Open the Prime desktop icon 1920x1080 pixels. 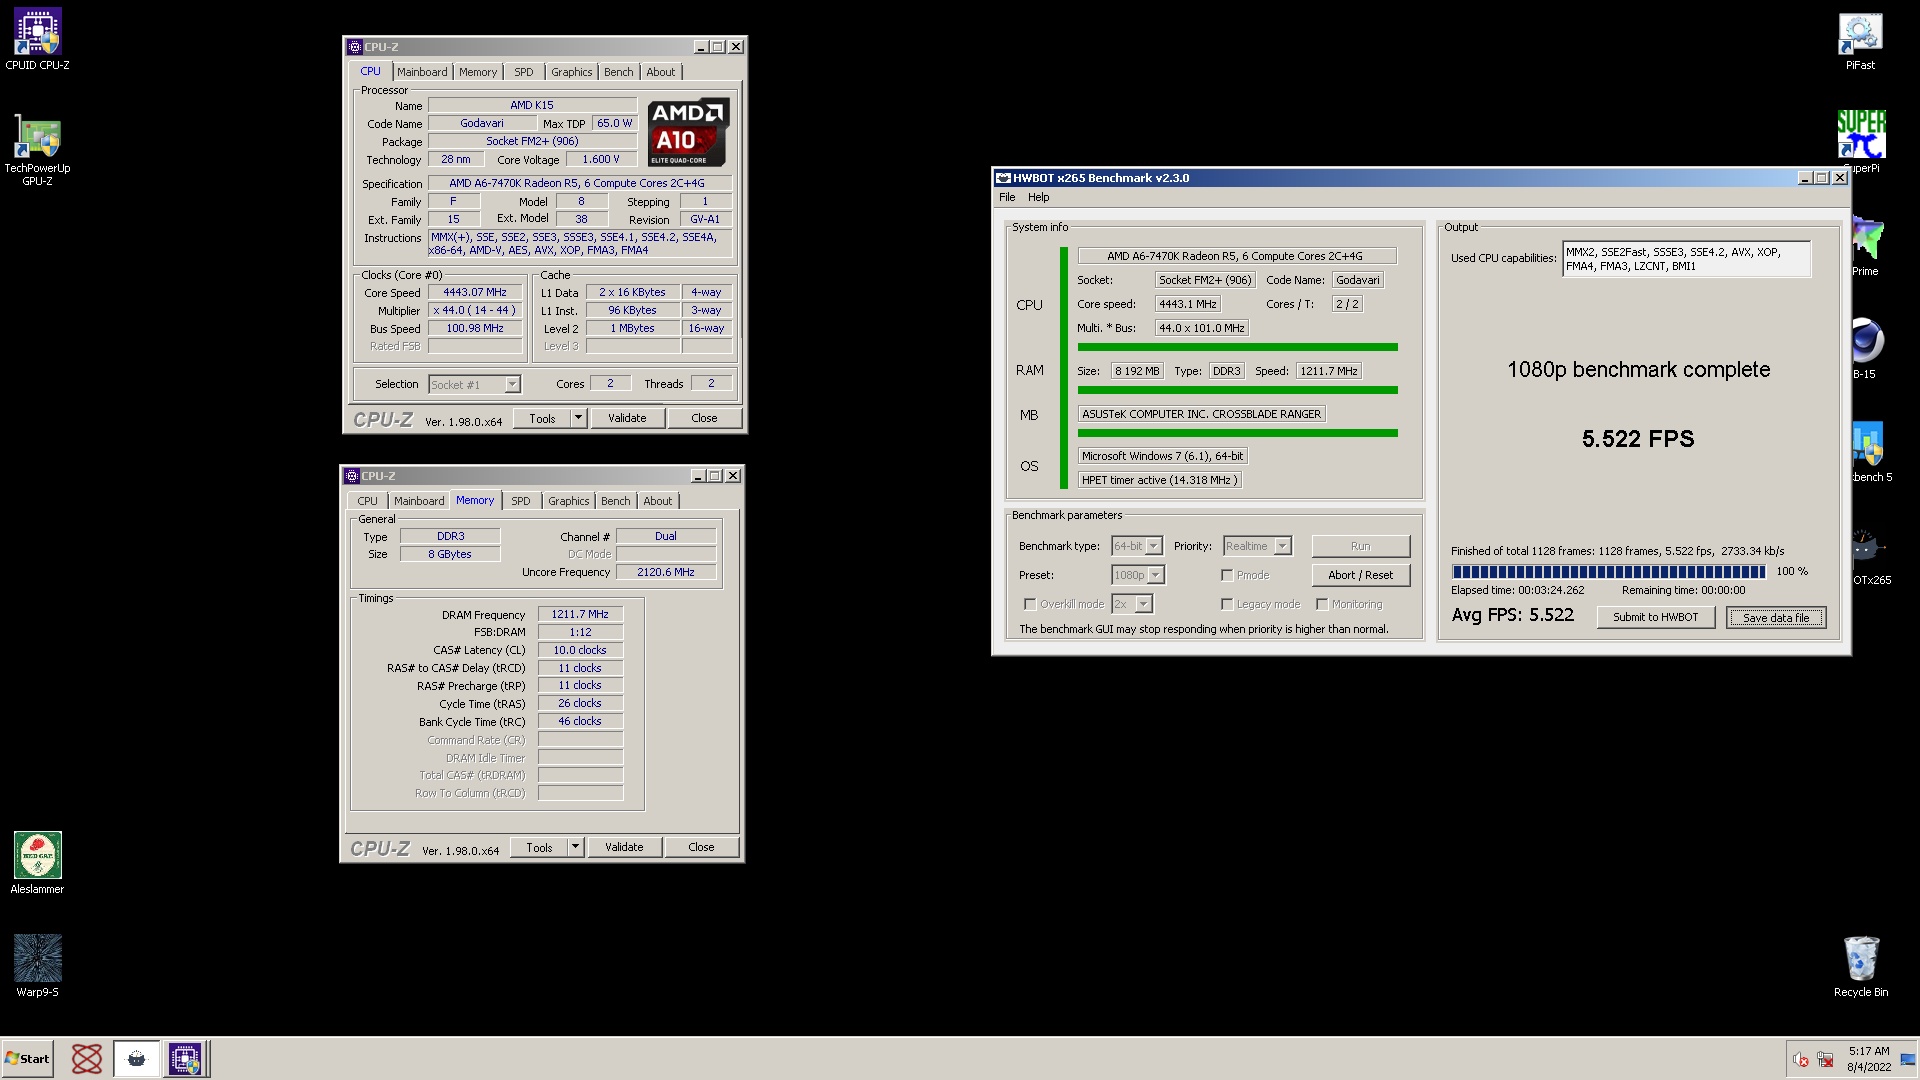[x=1866, y=246]
